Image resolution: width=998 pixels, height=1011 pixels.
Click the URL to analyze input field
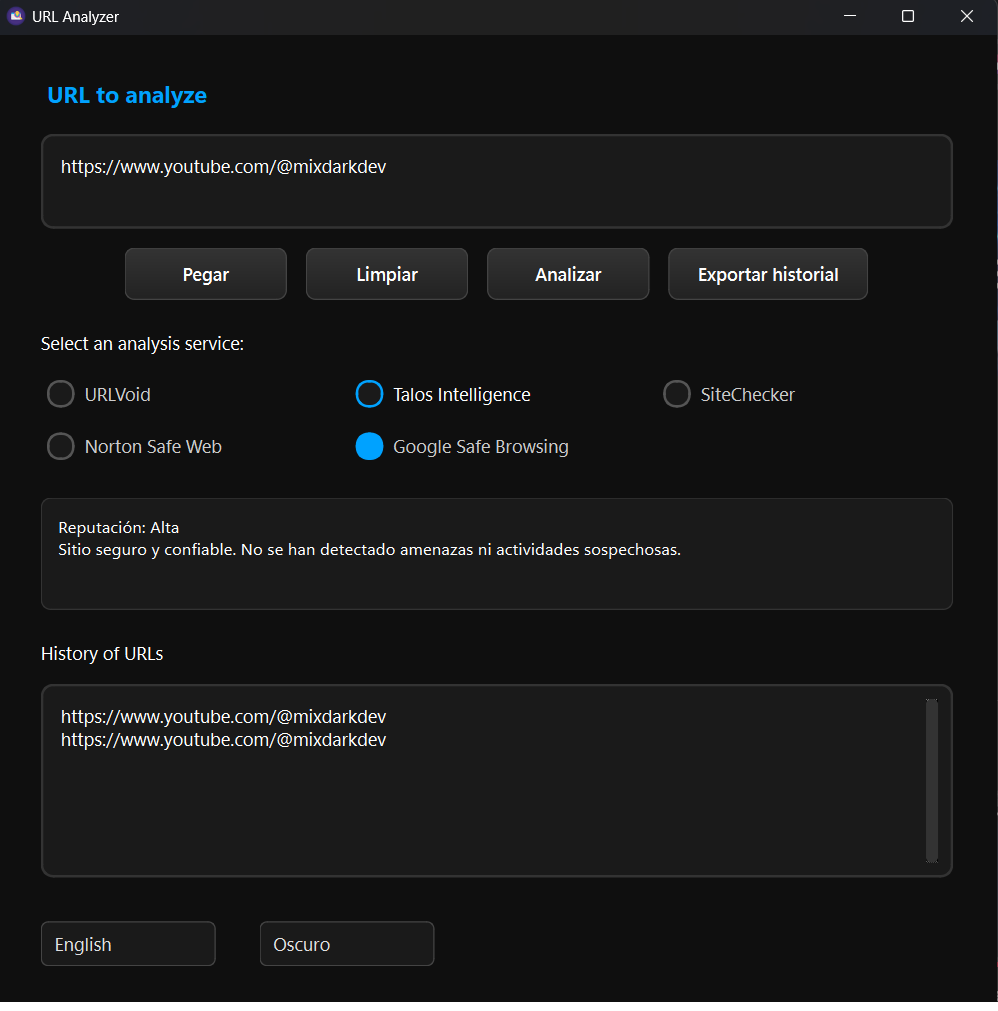pyautogui.click(x=496, y=182)
